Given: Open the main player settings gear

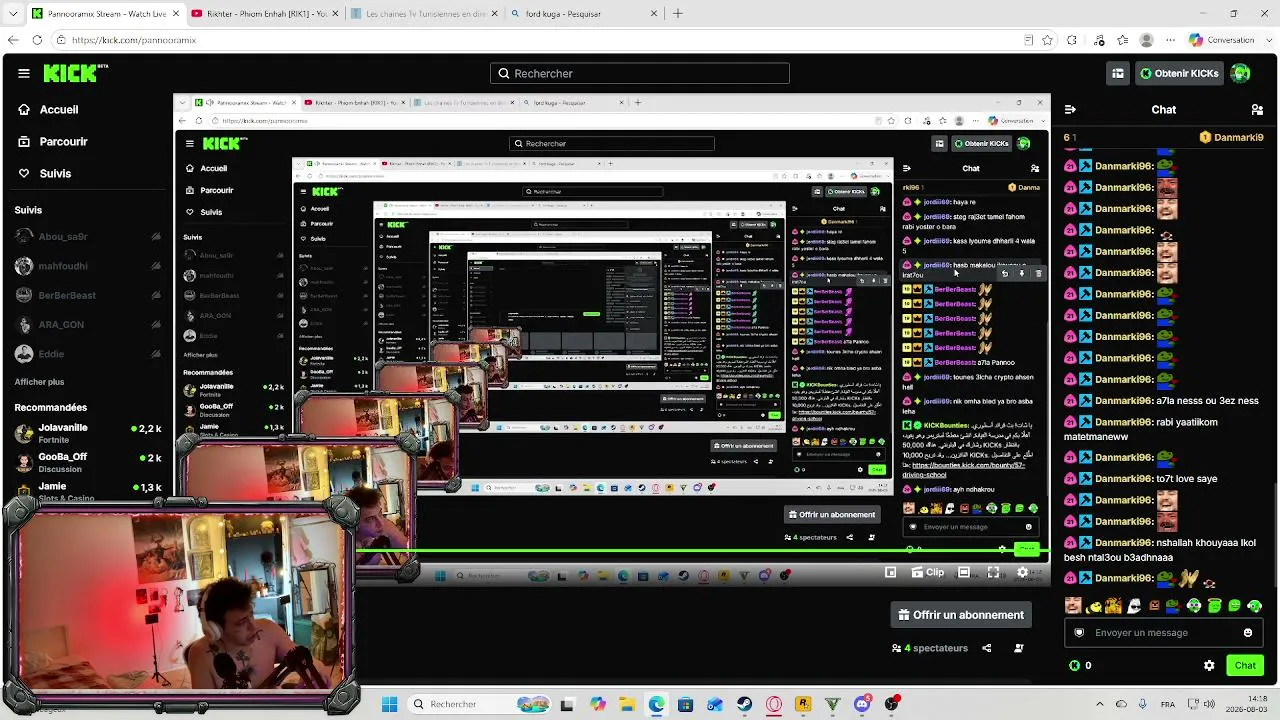Looking at the screenshot, I should pos(1022,573).
